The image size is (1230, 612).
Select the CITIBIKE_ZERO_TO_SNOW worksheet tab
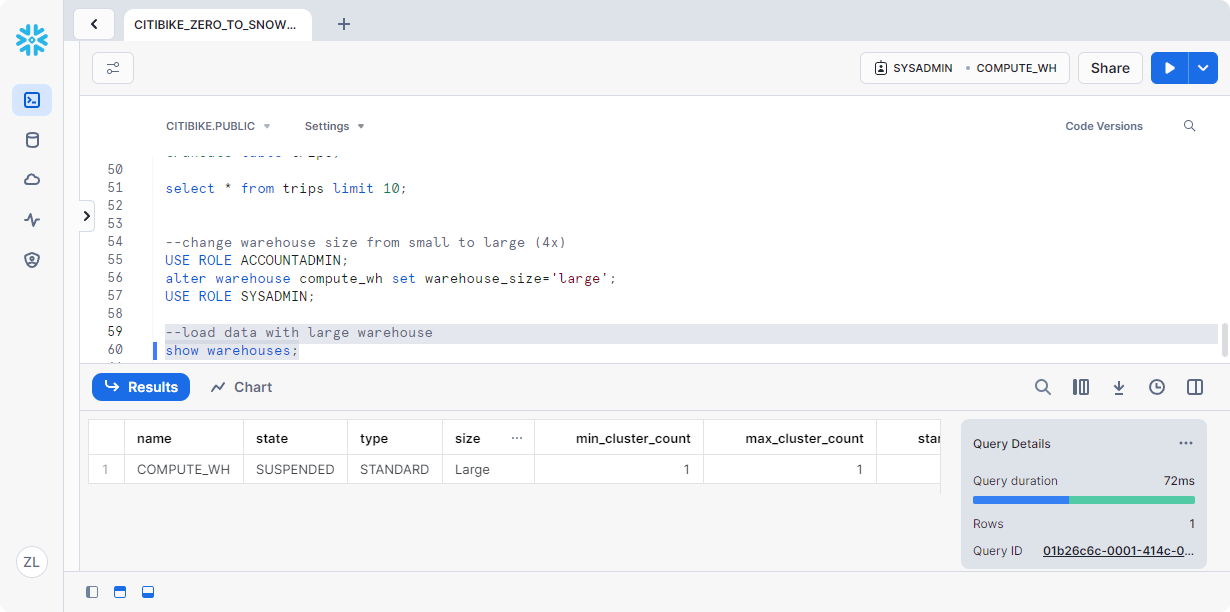[216, 24]
